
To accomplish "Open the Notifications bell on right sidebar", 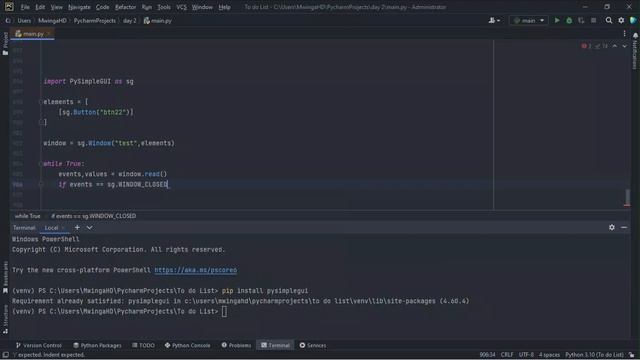I will tap(635, 36).
